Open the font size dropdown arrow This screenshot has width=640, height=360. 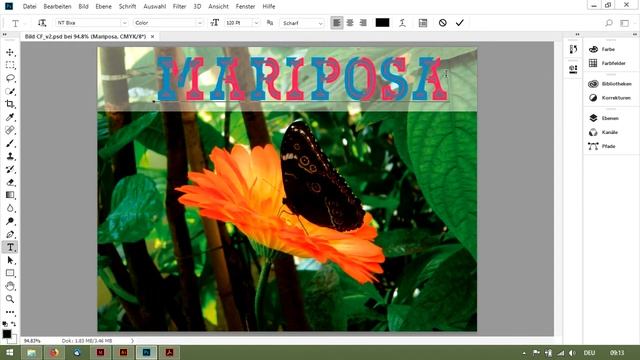tap(256, 23)
